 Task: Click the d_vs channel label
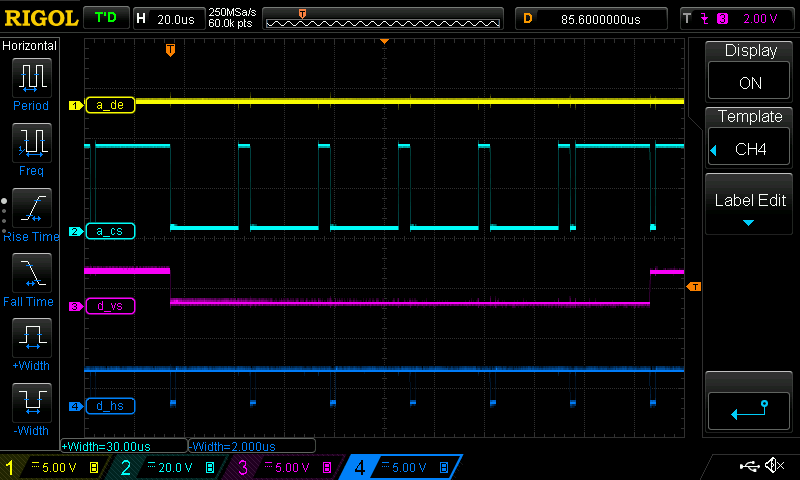110,306
